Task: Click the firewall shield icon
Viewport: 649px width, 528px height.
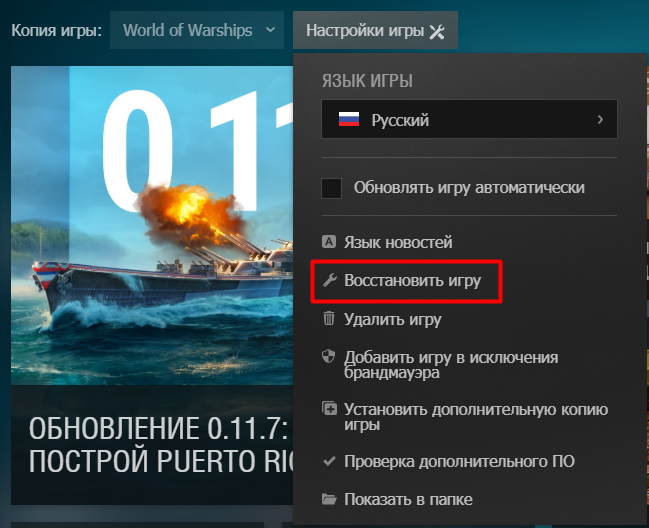Action: [x=329, y=356]
